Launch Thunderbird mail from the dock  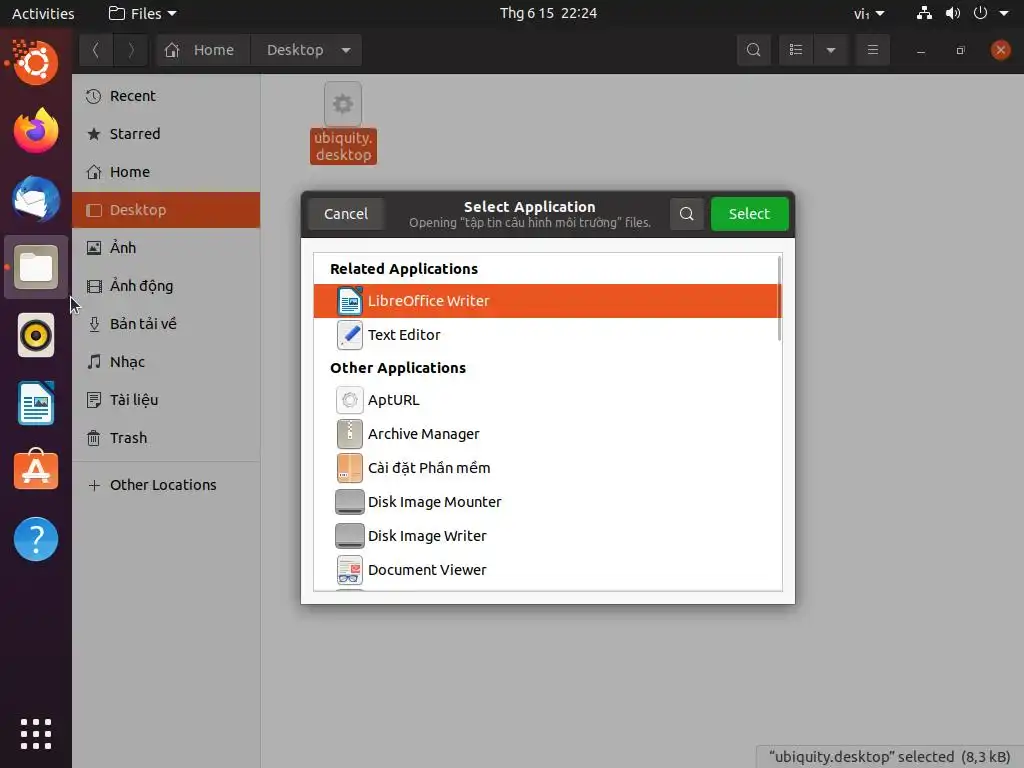click(36, 199)
